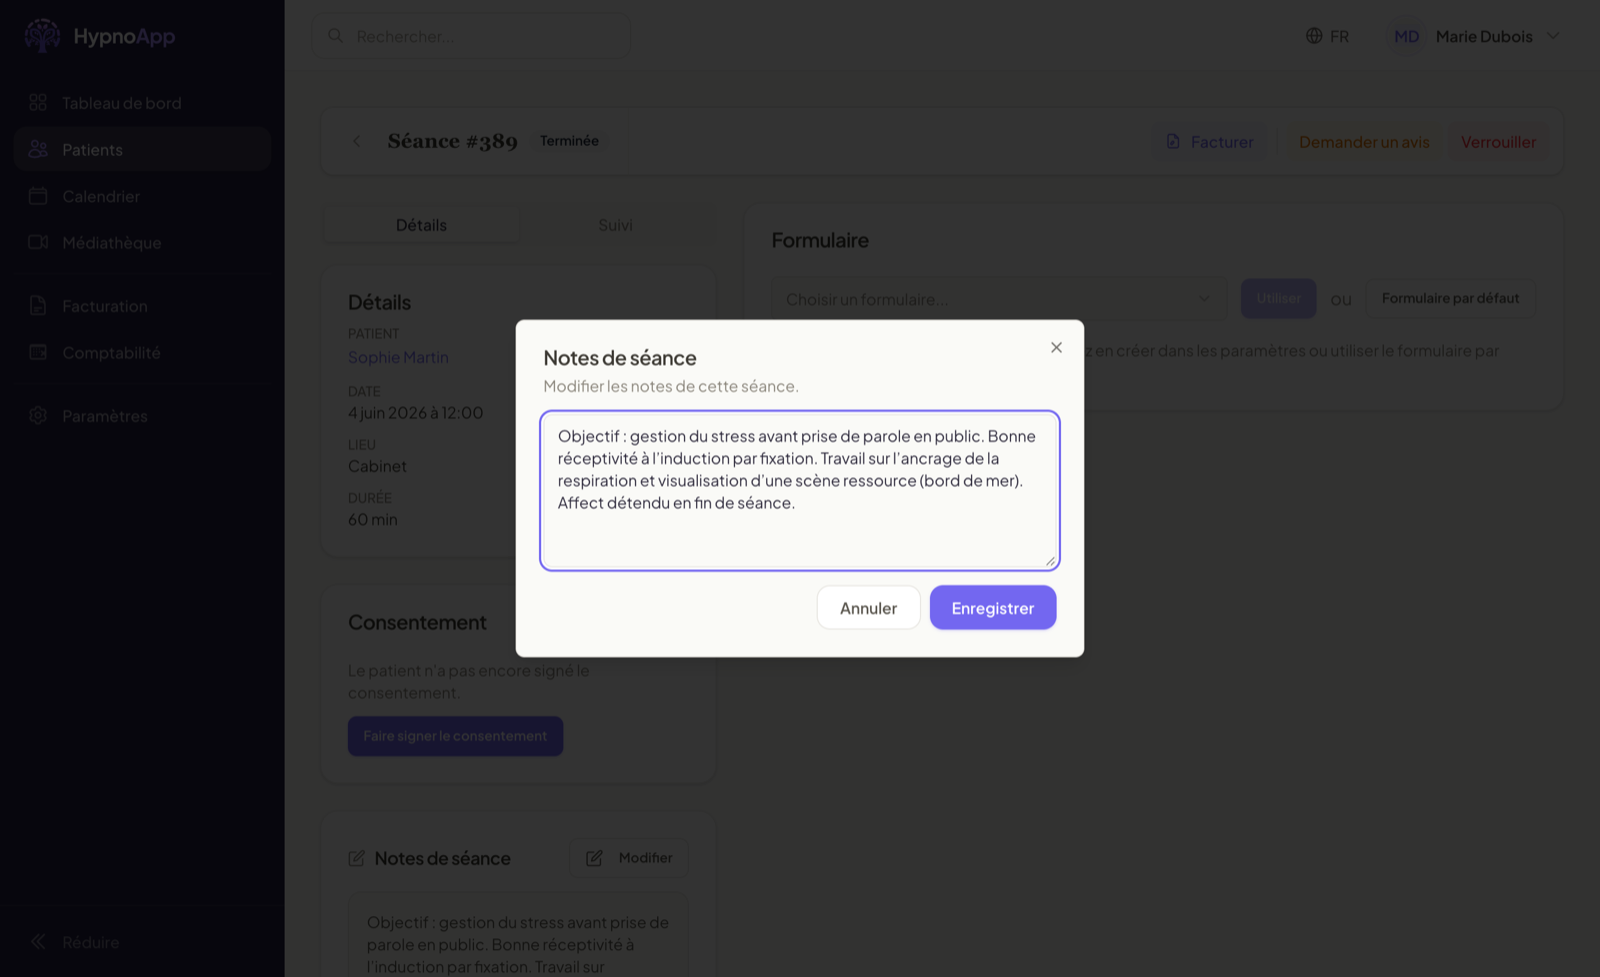Screen dimensions: 1600x977
Task: Click the Verrouiller button
Action: pyautogui.click(x=1498, y=142)
